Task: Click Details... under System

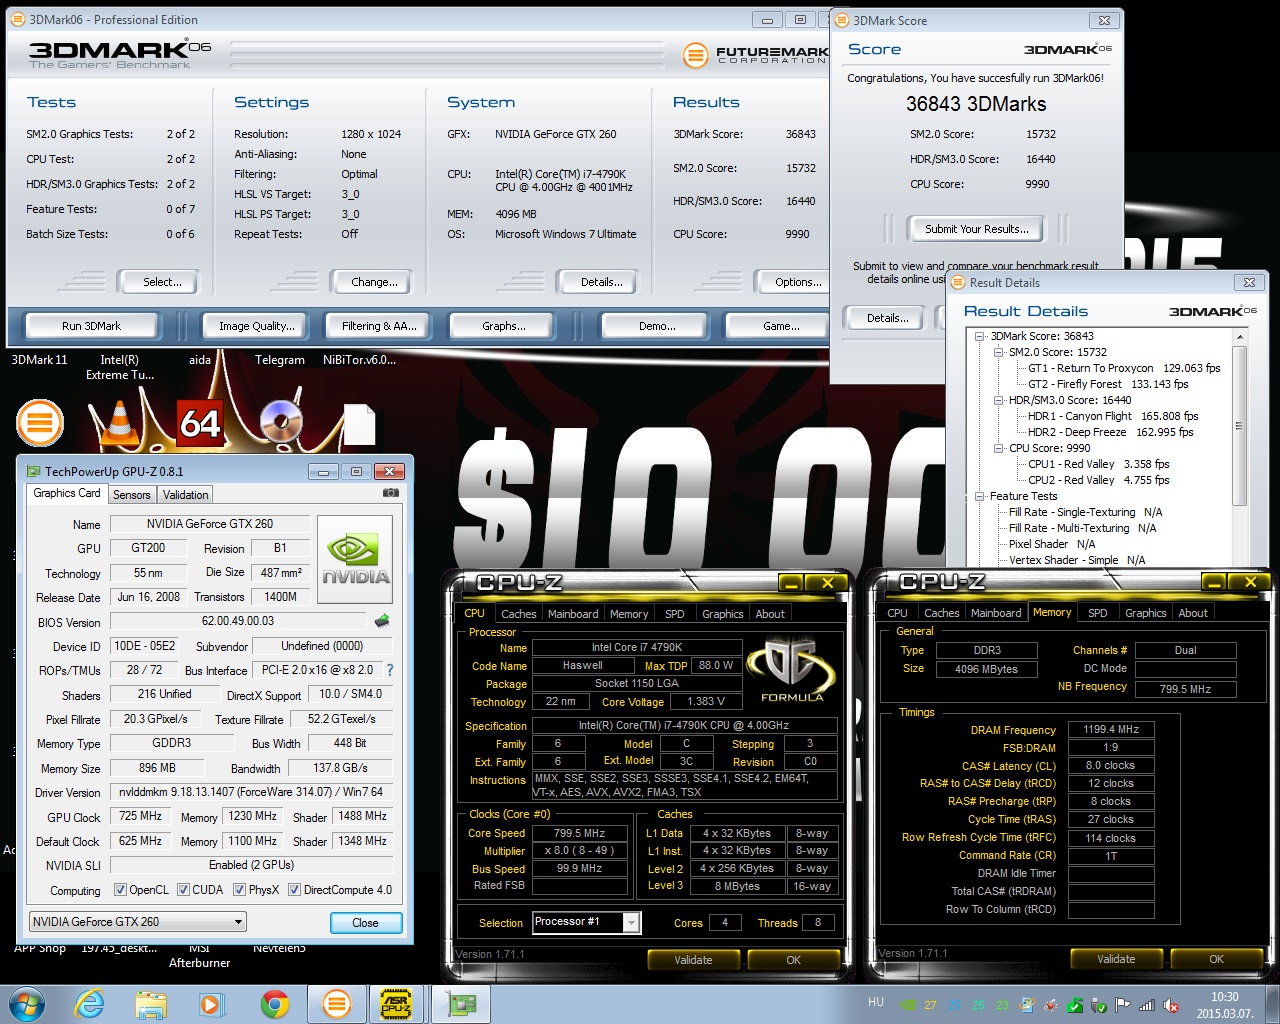Action: pyautogui.click(x=601, y=282)
